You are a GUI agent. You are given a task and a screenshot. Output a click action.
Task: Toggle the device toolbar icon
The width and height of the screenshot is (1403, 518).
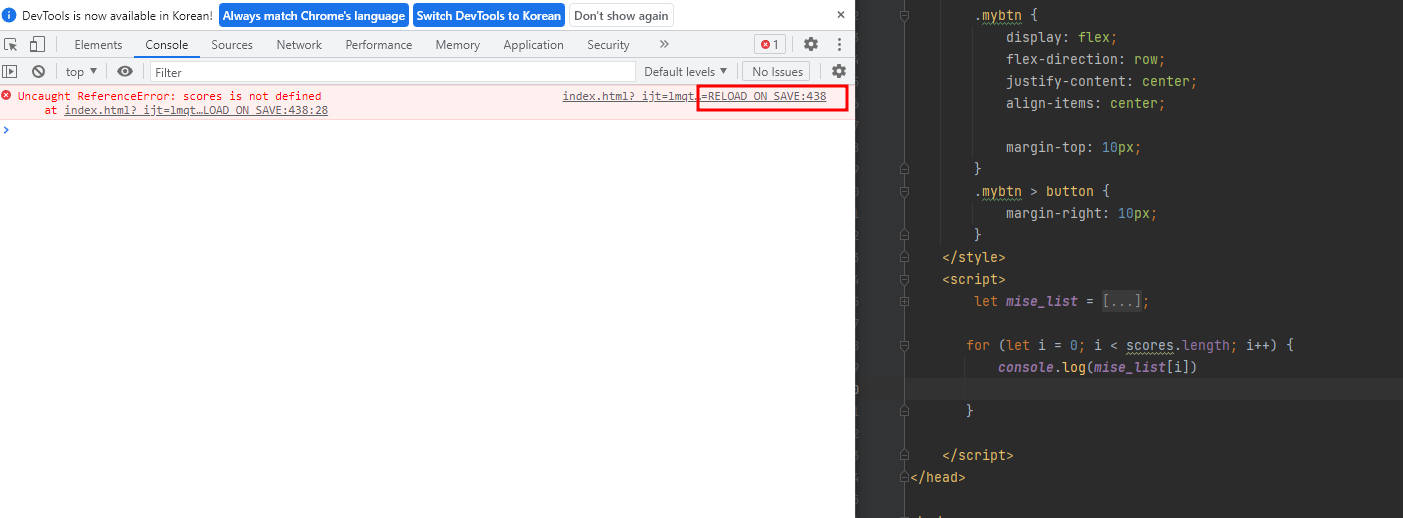[37, 44]
